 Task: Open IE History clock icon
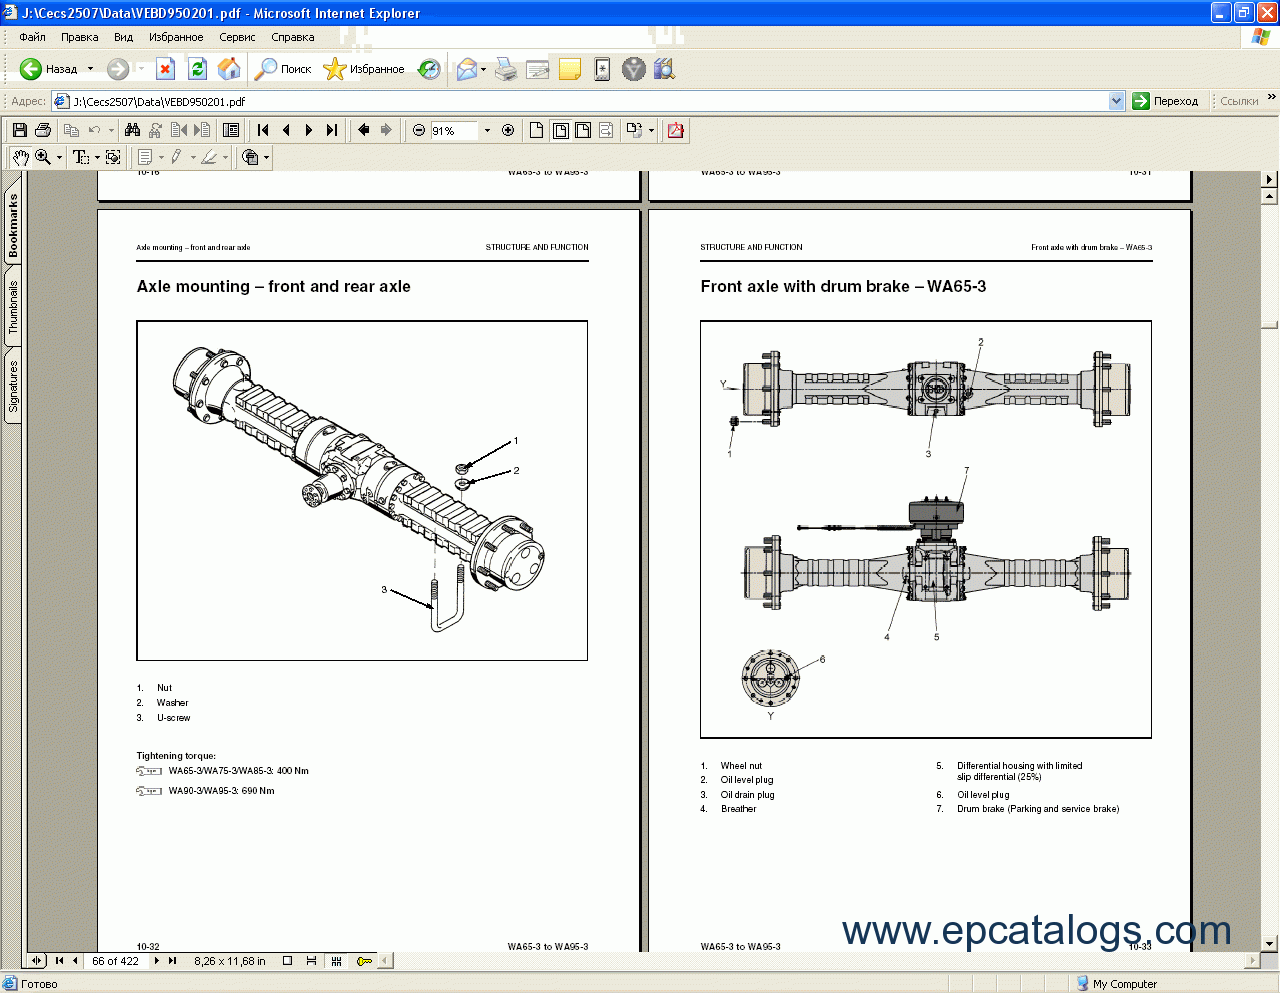(x=429, y=69)
